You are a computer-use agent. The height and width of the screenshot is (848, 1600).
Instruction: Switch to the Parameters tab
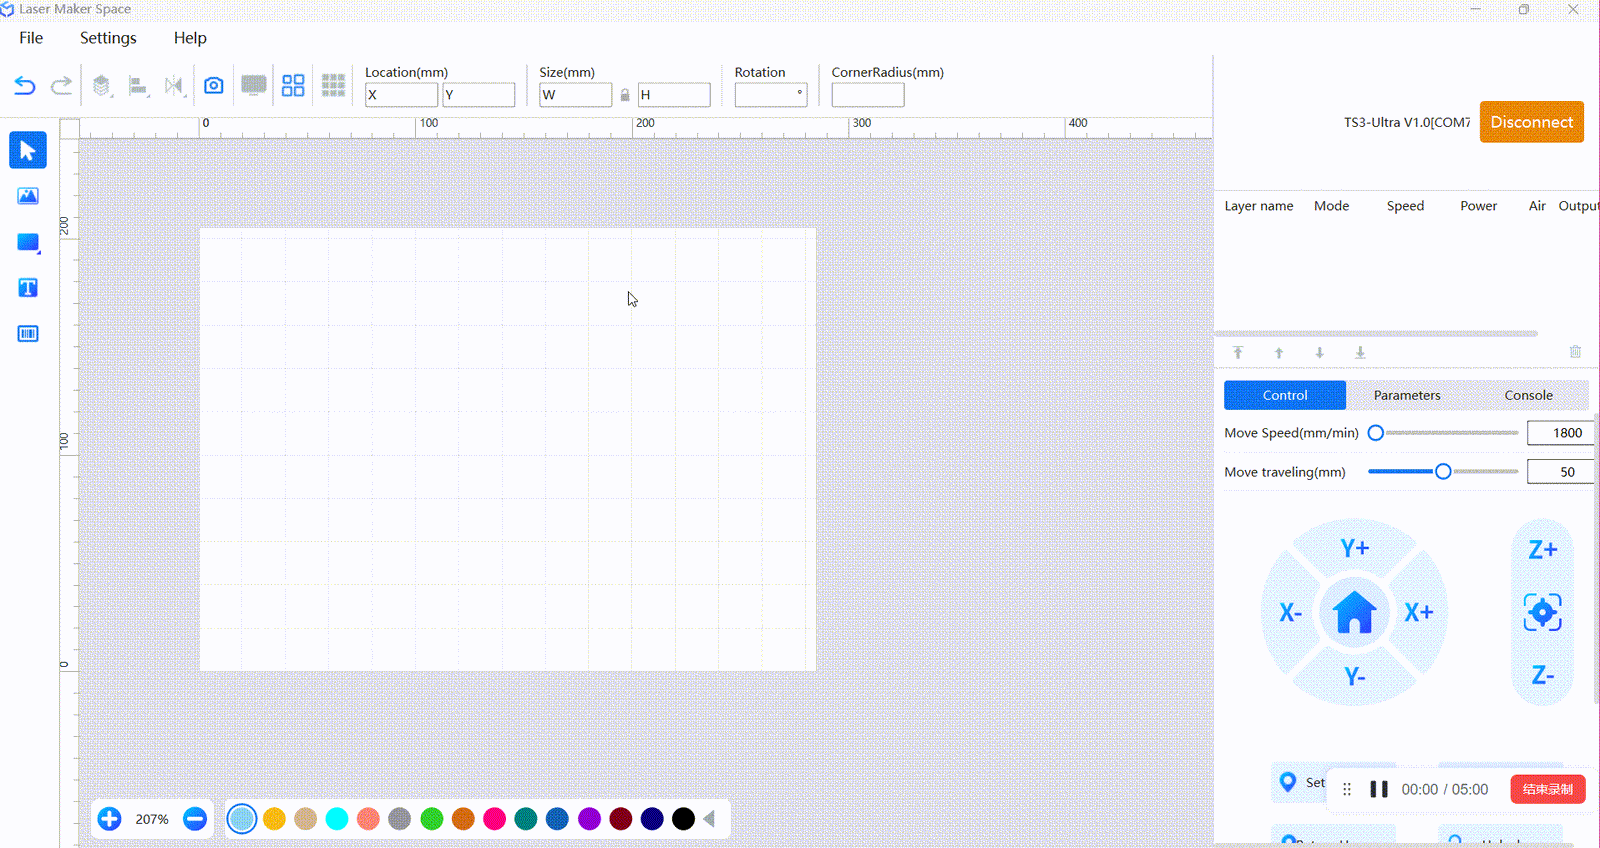1407,395
